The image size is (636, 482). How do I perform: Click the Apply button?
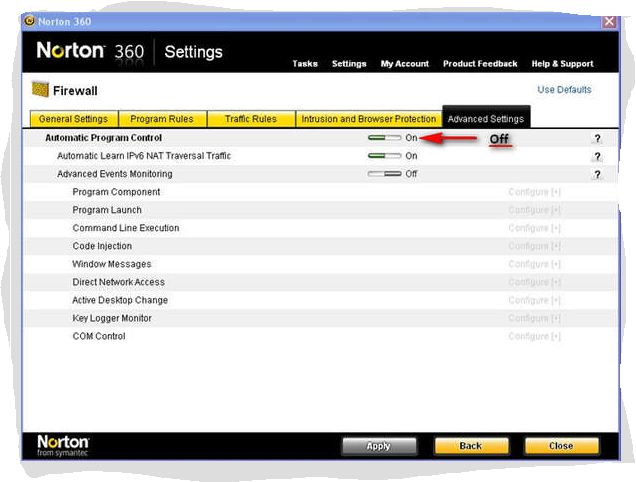(x=379, y=446)
